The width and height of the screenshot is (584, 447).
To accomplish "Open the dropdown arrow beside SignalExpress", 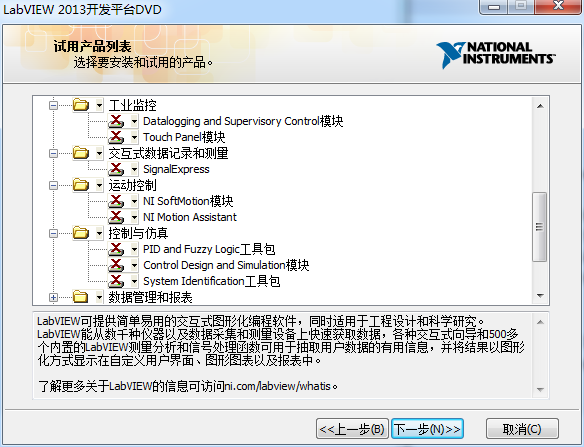I will 134,169.
